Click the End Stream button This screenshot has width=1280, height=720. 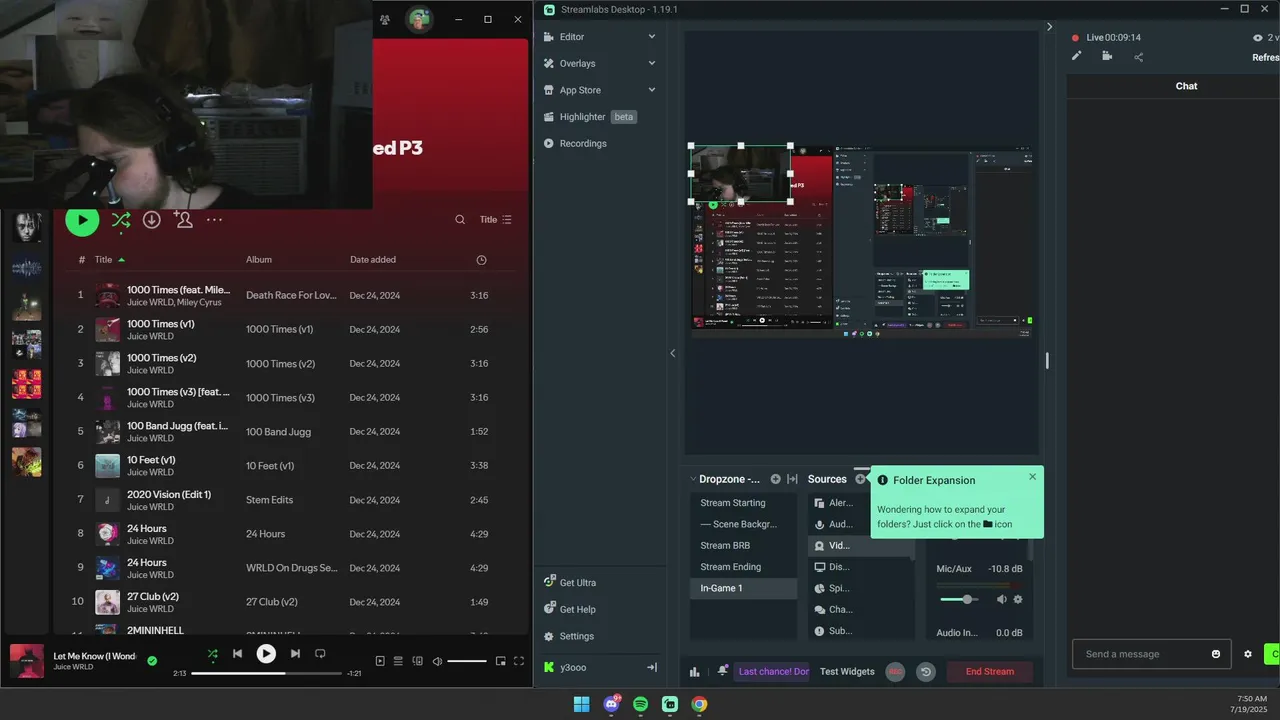(990, 672)
